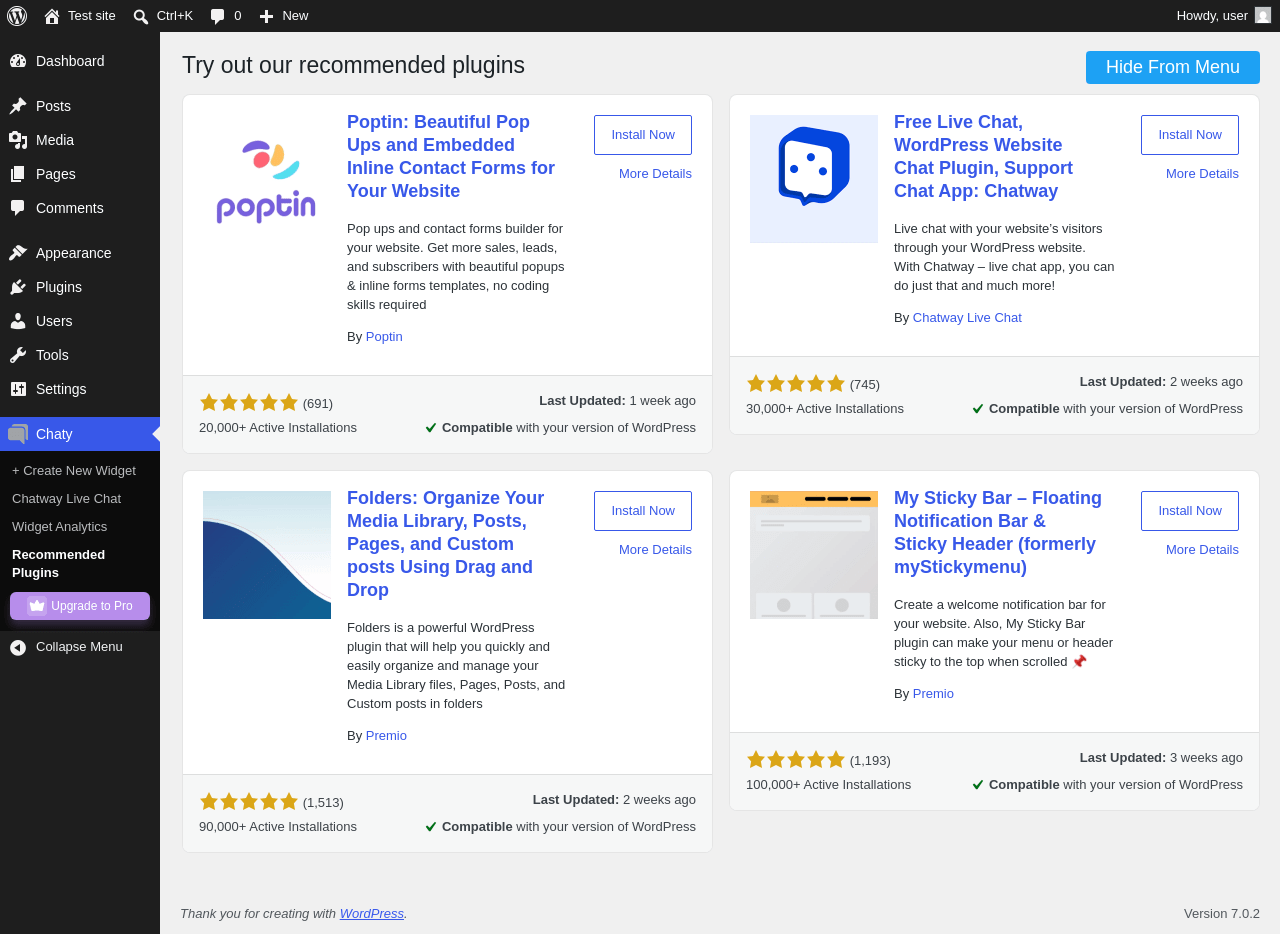Open the Poptin plugin title link

[x=451, y=157]
